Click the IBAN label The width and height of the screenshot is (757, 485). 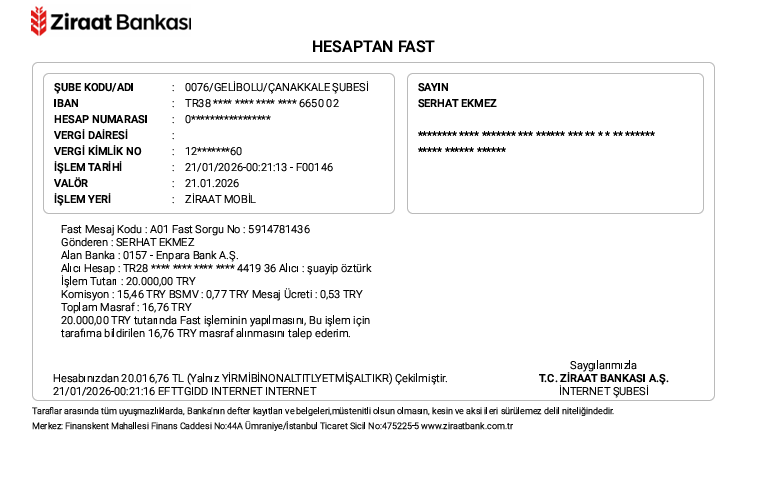click(66, 103)
